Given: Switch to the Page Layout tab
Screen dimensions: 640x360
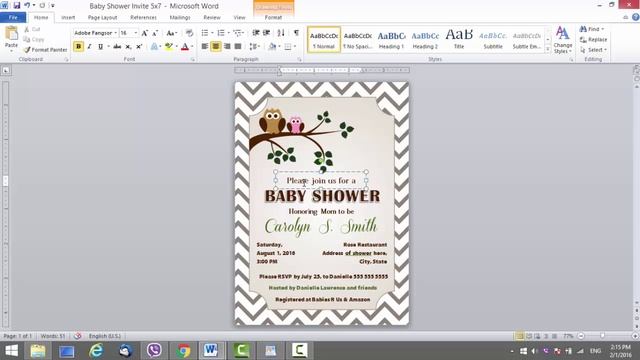Looking at the screenshot, I should 102,18.
